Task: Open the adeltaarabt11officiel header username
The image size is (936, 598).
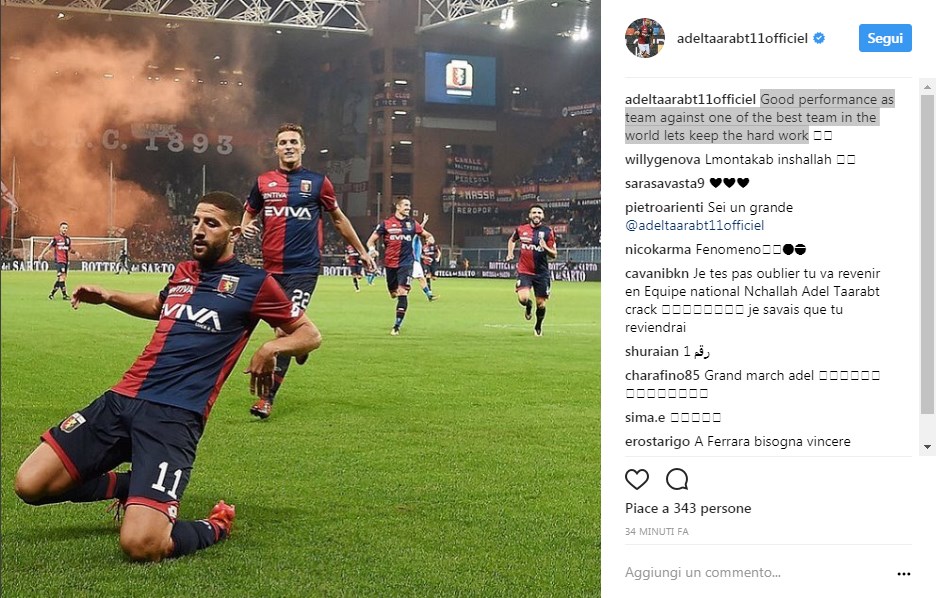Action: [742, 38]
